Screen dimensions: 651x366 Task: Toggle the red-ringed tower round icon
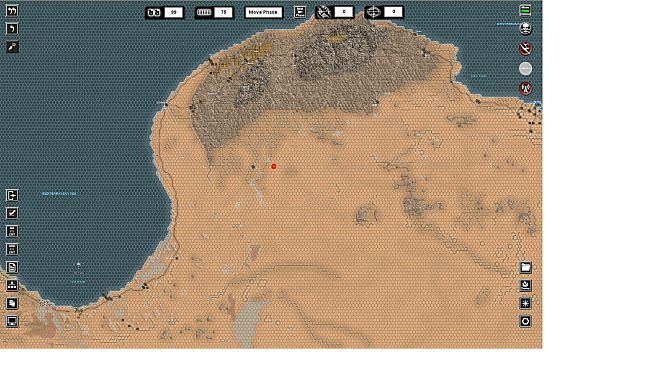[526, 88]
